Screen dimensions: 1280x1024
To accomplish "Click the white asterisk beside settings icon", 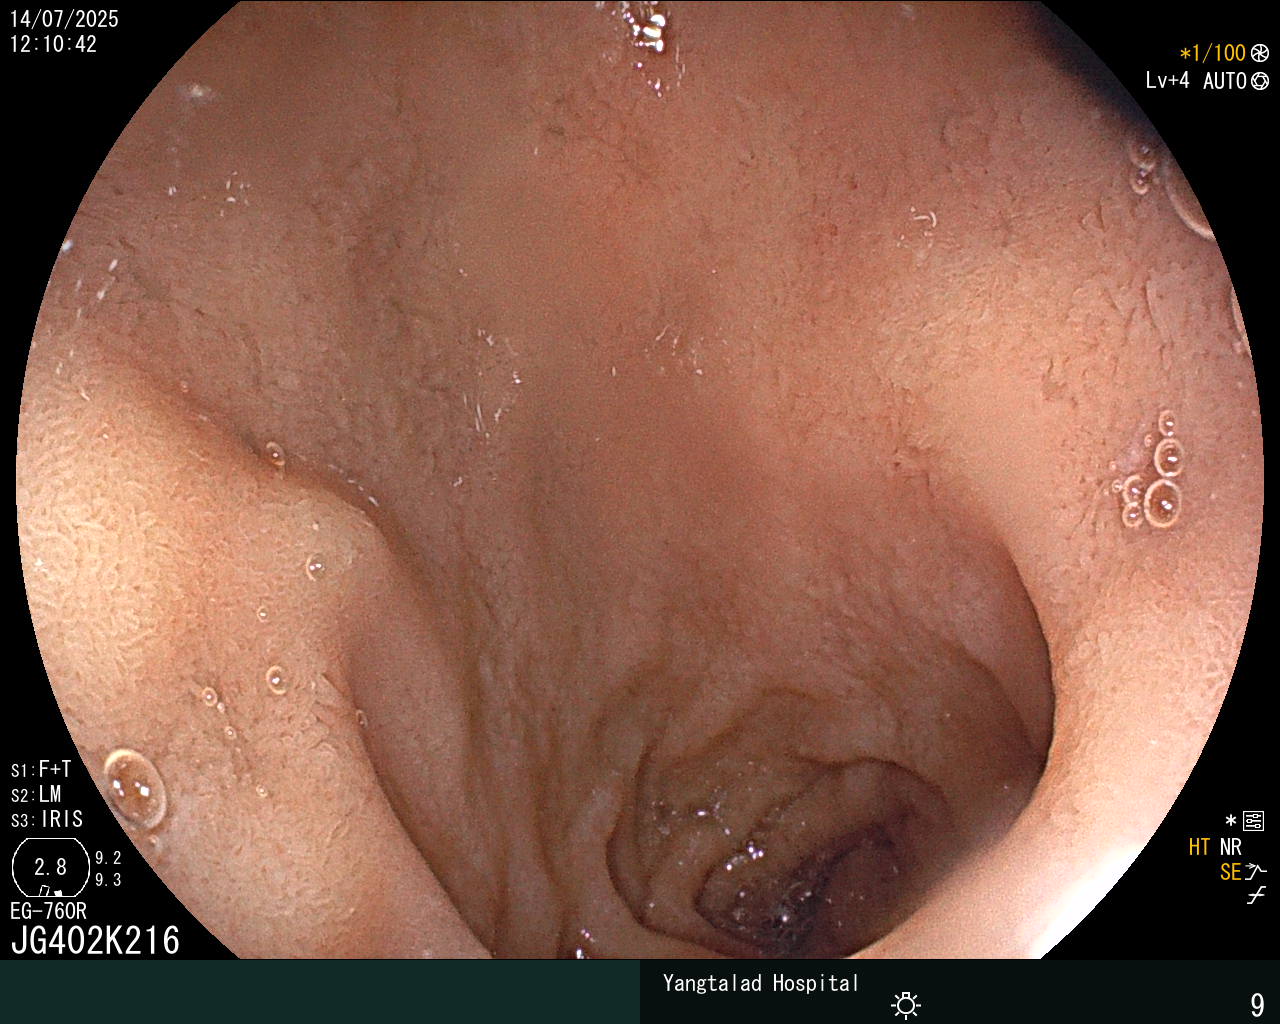I will (x=1231, y=821).
